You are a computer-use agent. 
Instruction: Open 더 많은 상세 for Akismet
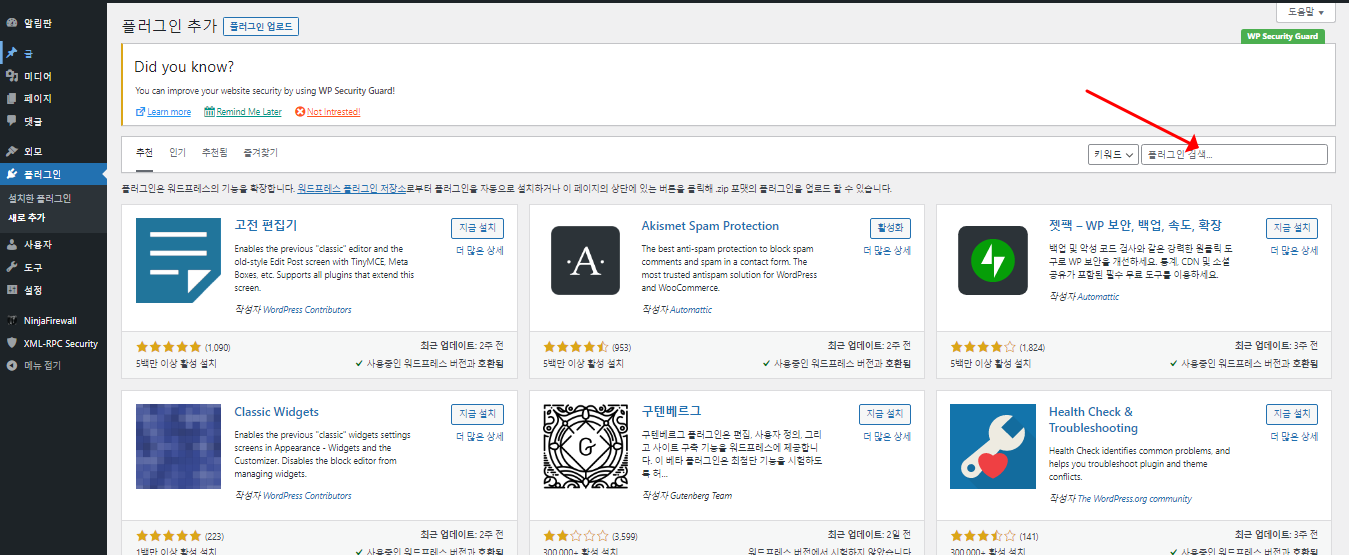coord(888,250)
